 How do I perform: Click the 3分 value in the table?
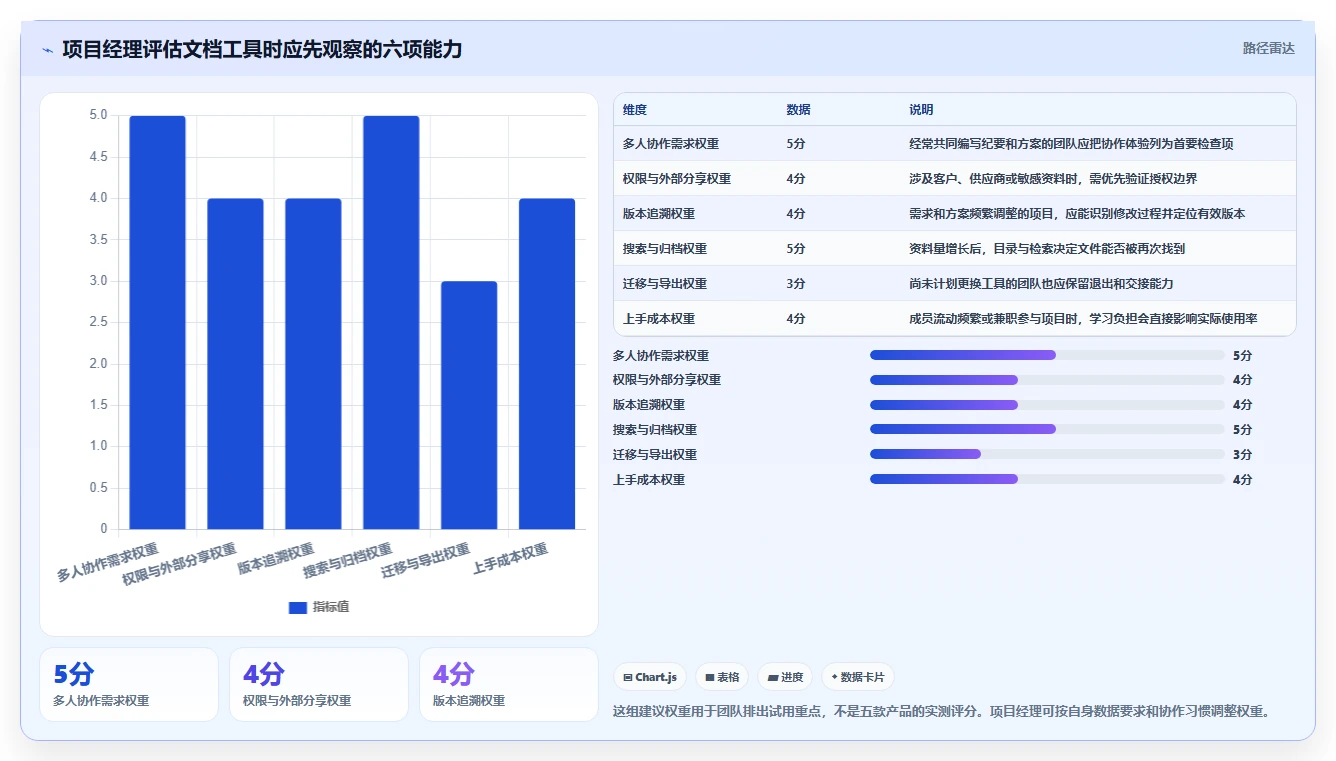coord(796,284)
